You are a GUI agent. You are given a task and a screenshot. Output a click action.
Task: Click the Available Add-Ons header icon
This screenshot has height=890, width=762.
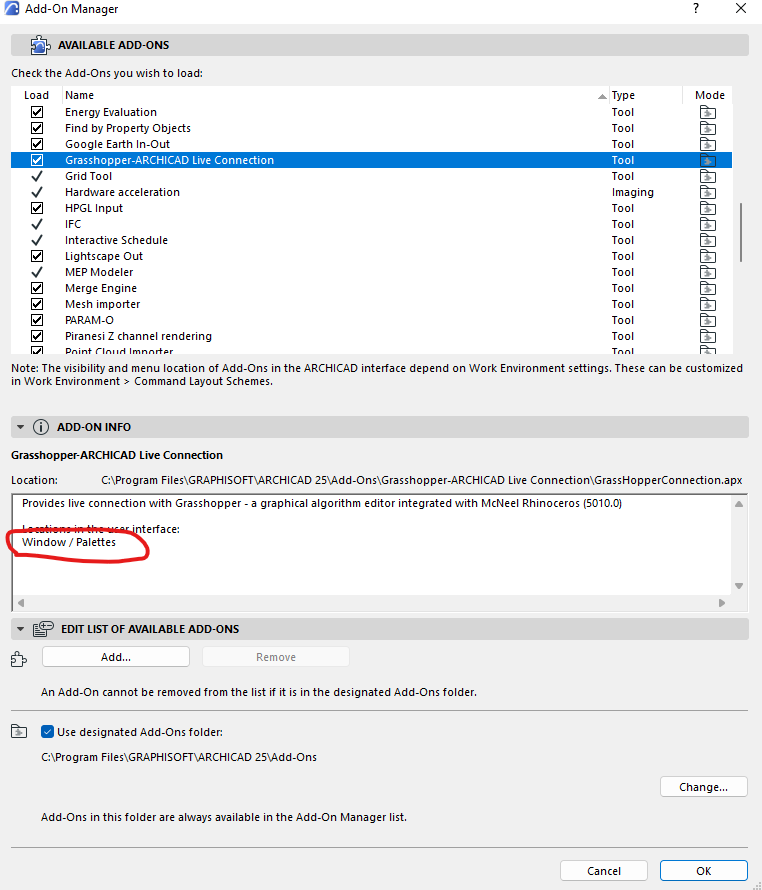coord(40,45)
